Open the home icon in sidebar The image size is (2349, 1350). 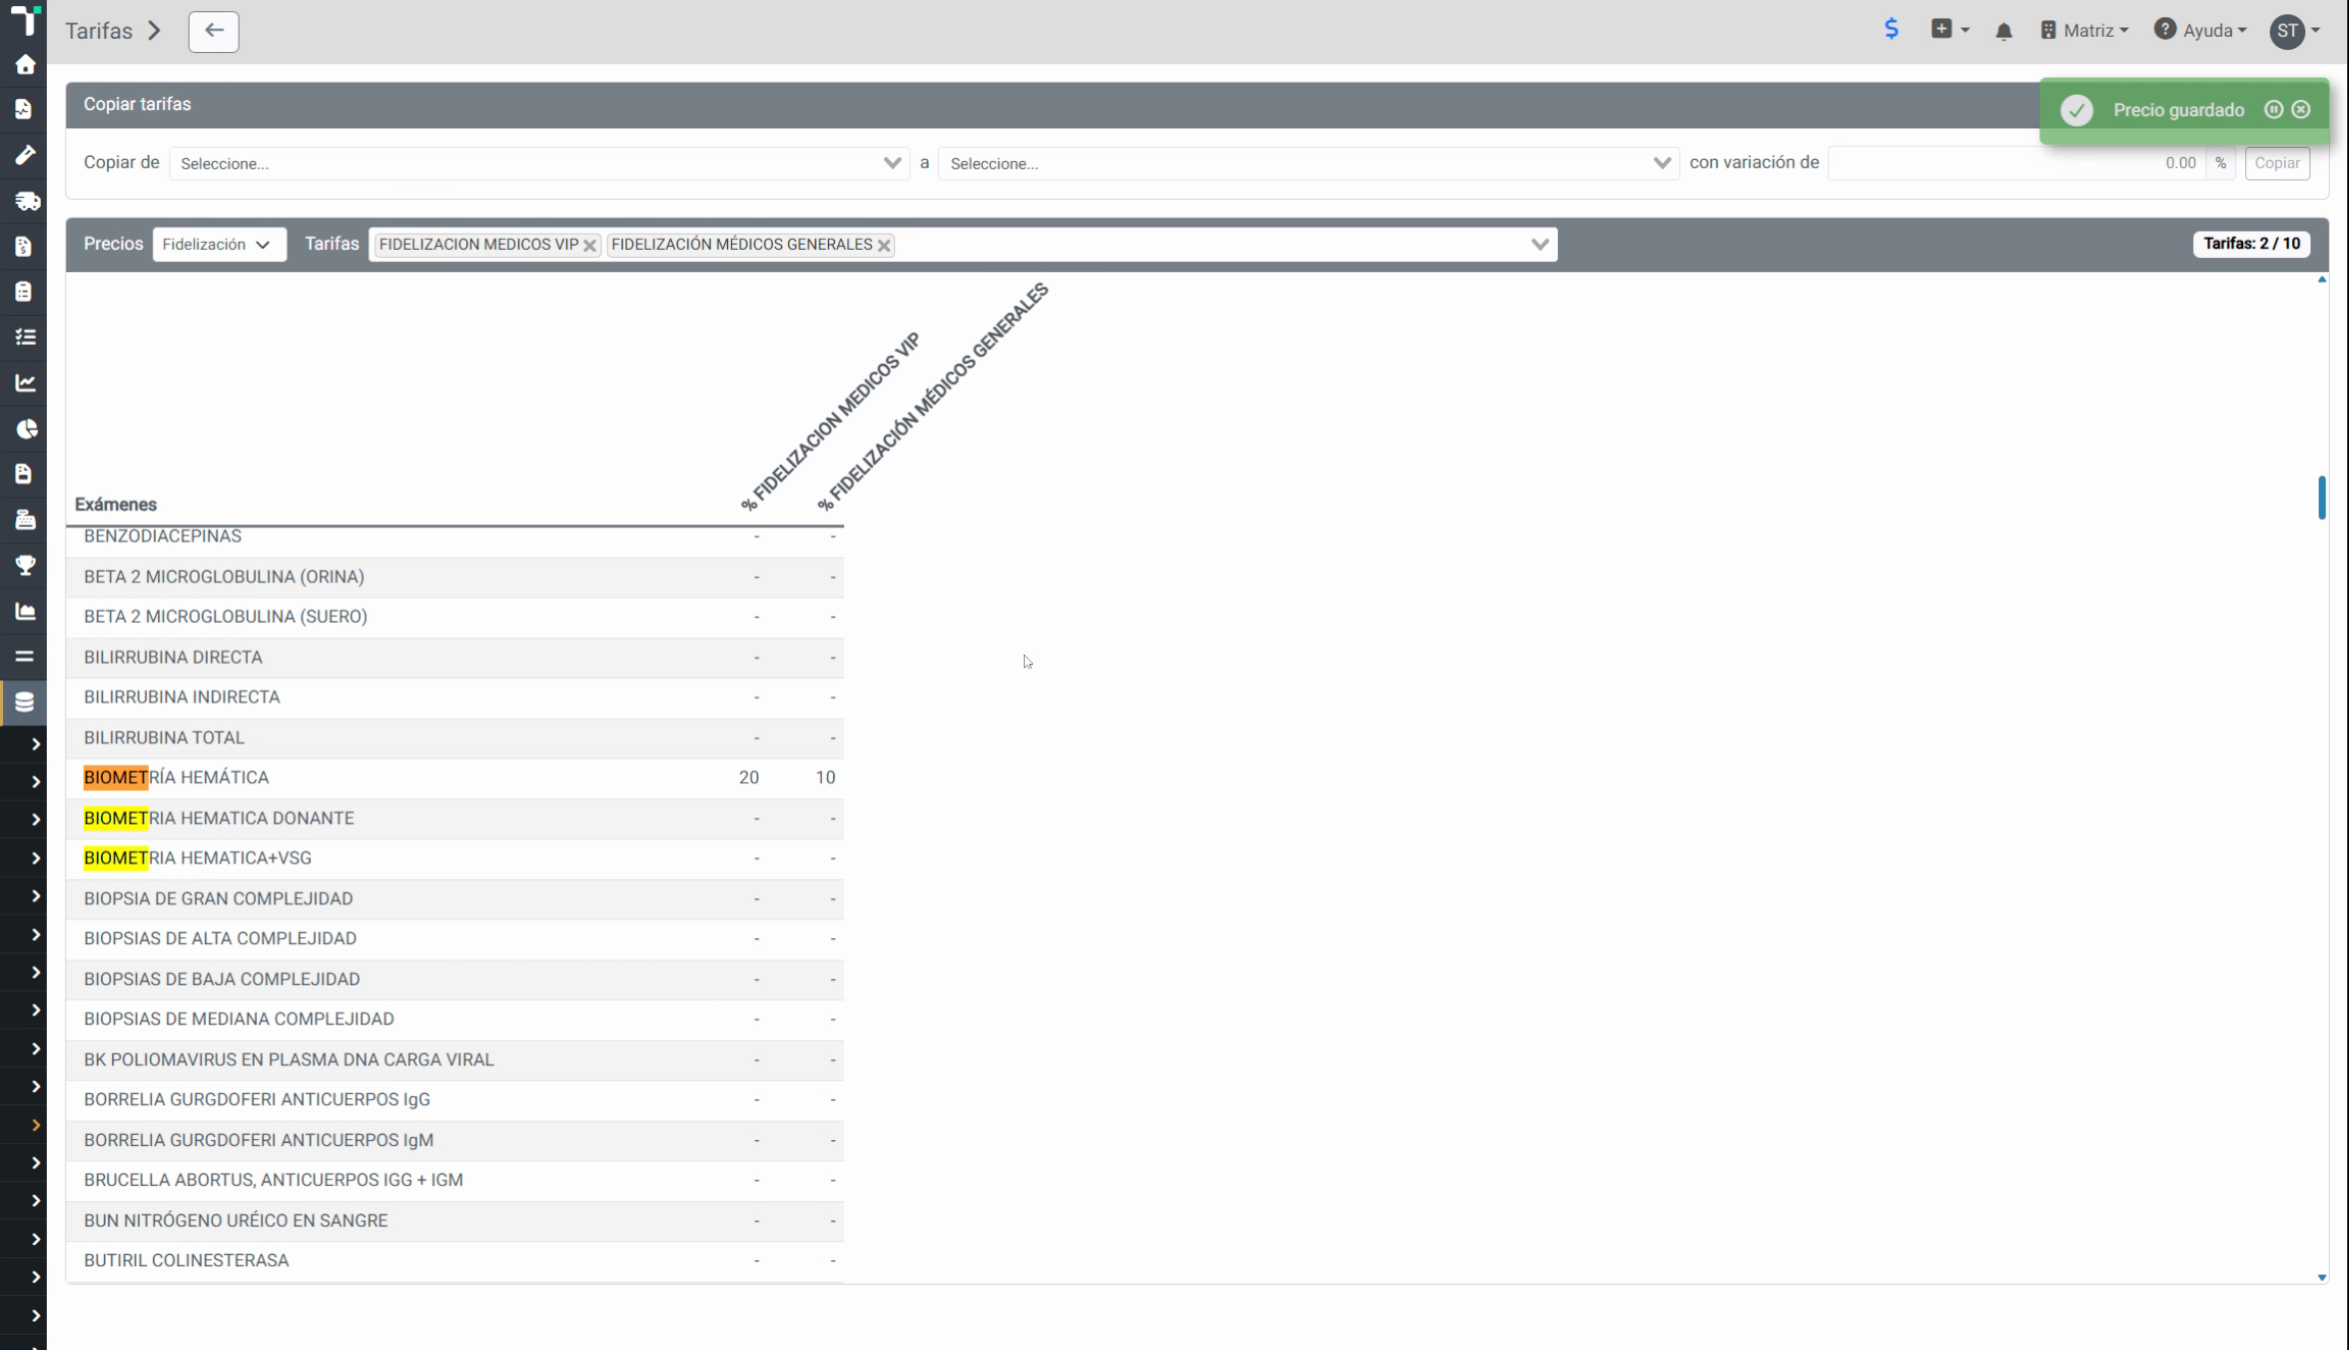(x=25, y=65)
